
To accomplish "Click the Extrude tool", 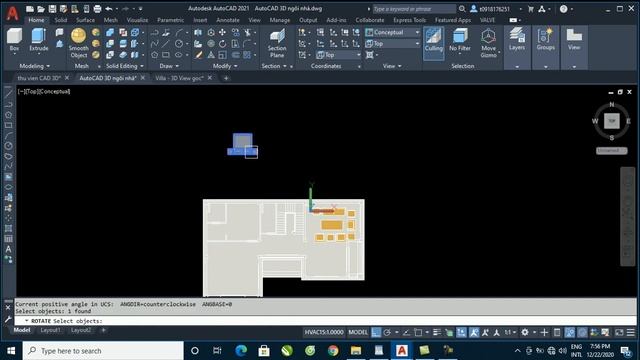I will 39,40.
